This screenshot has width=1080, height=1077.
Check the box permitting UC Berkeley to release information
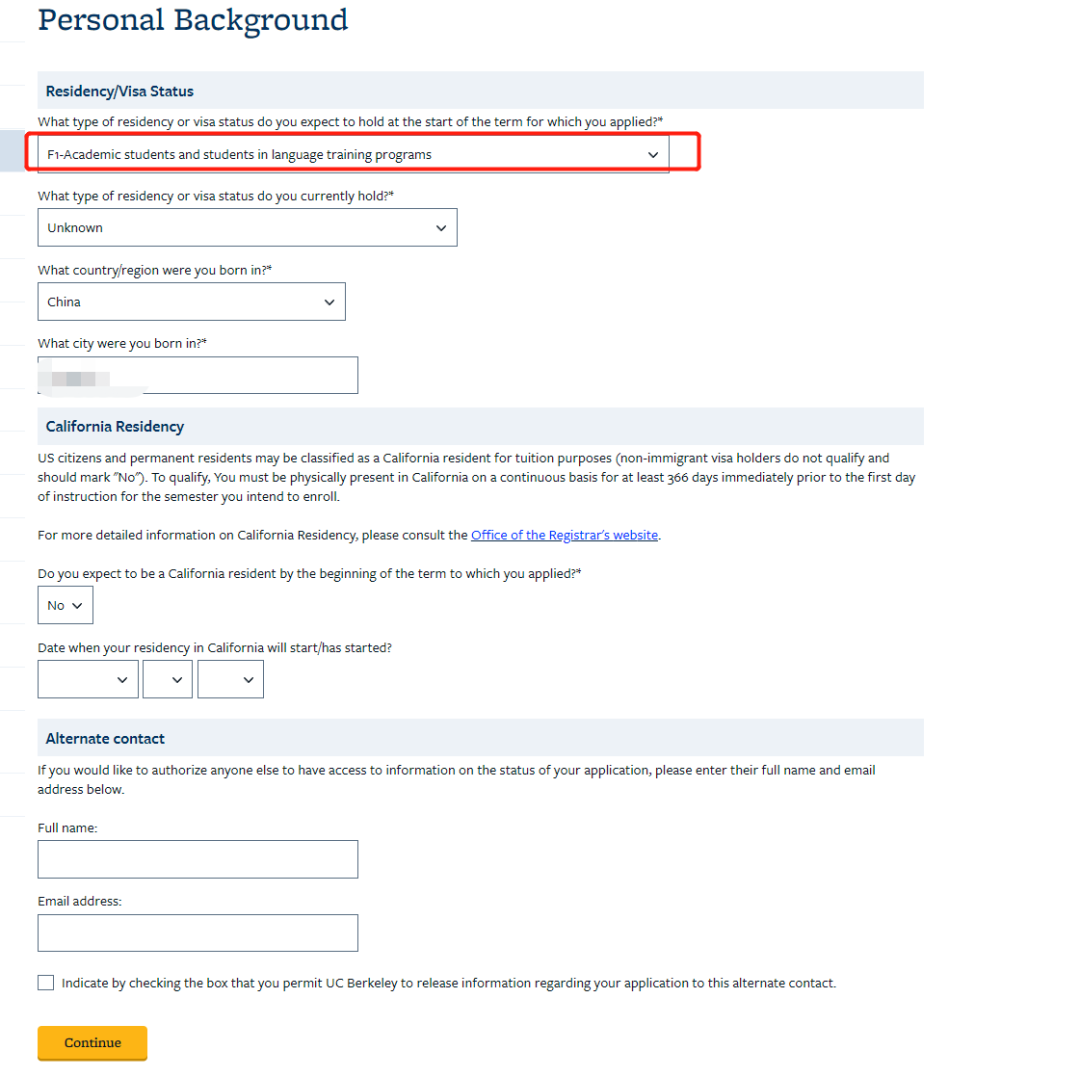tap(46, 983)
